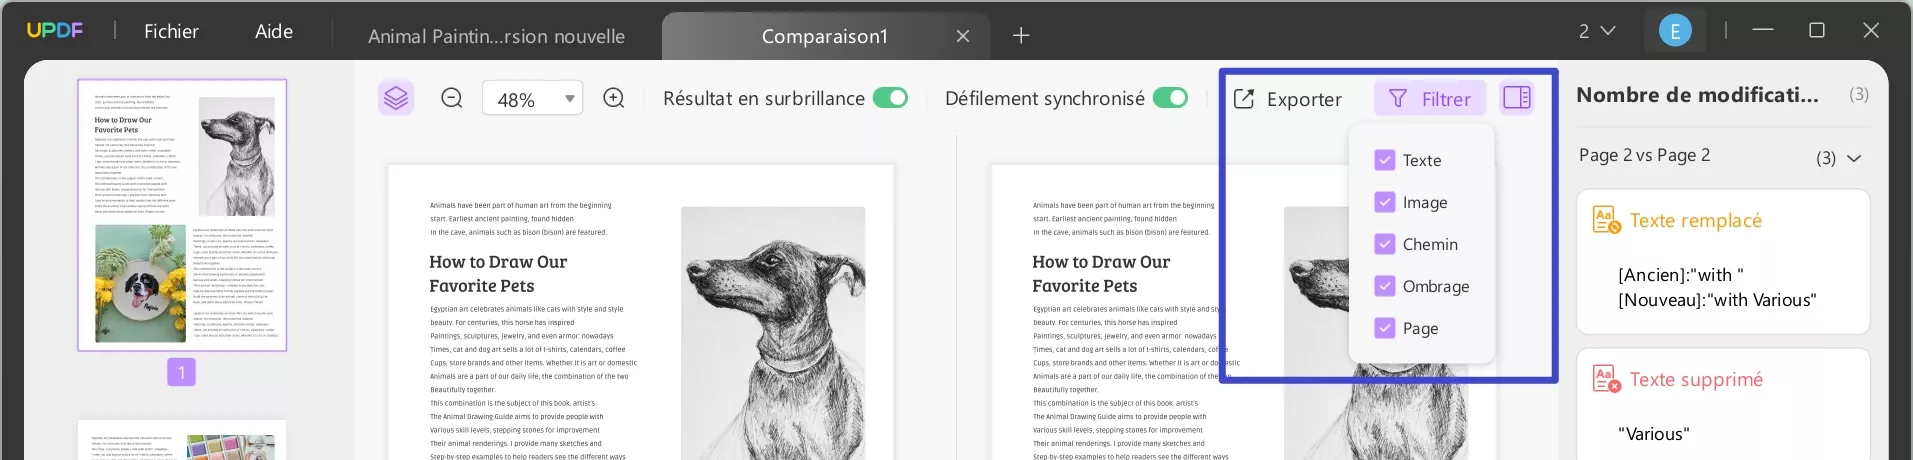Image resolution: width=1913 pixels, height=460 pixels.
Task: Select the Comparaison1 tab
Action: tap(825, 36)
